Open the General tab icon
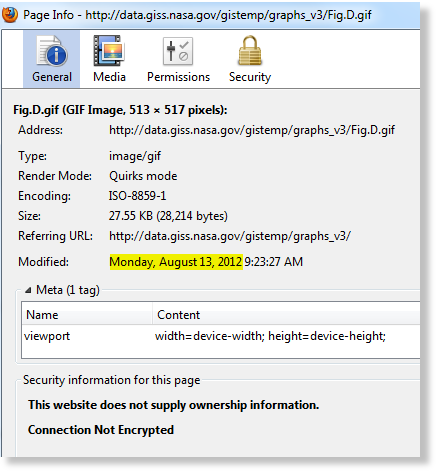Viewport: 436px width, 473px height. tap(52, 51)
